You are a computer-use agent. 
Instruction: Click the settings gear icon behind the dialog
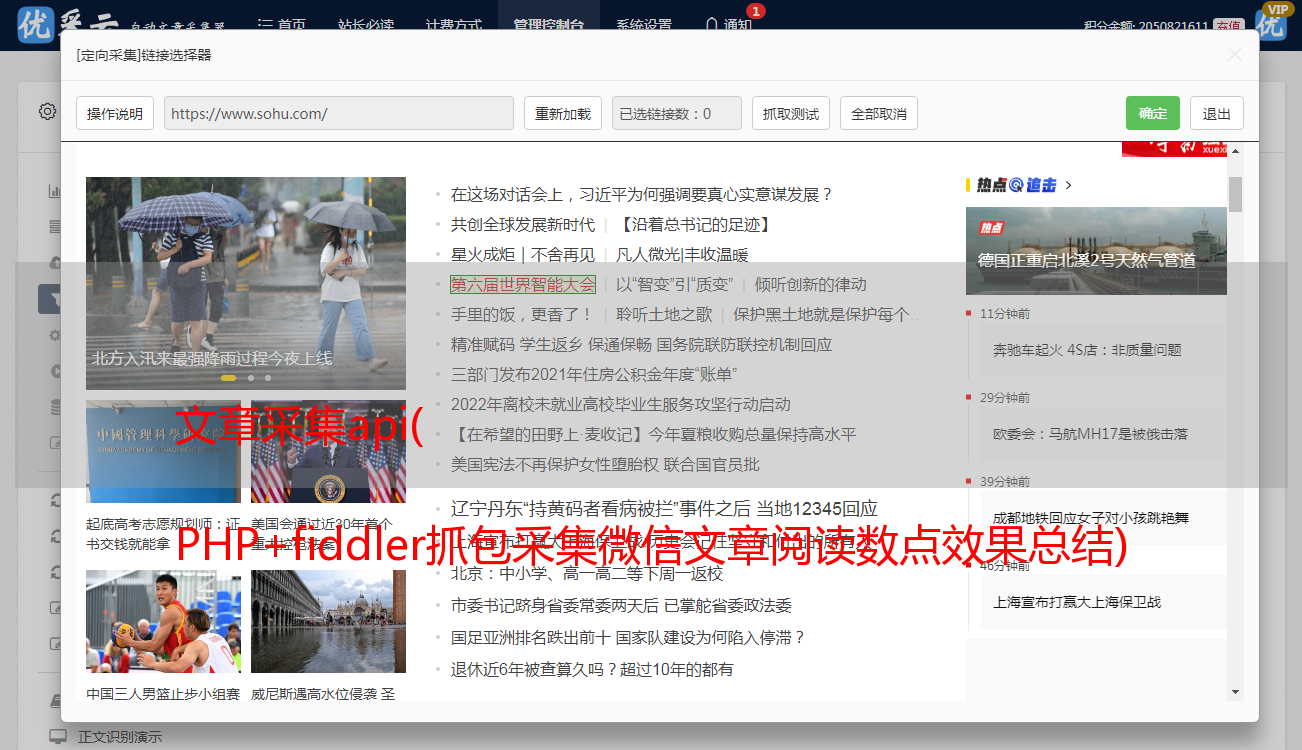(47, 111)
